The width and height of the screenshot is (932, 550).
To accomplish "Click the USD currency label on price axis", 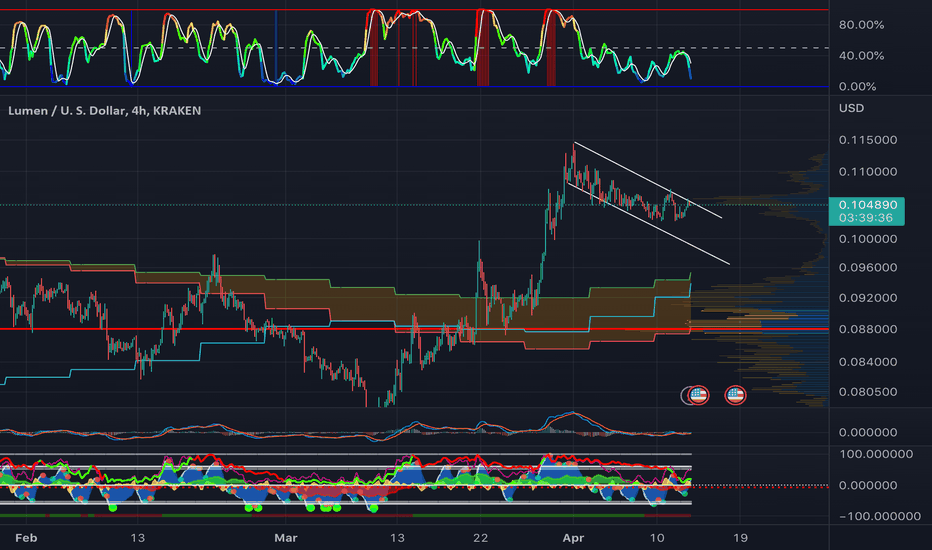I will (x=851, y=108).
